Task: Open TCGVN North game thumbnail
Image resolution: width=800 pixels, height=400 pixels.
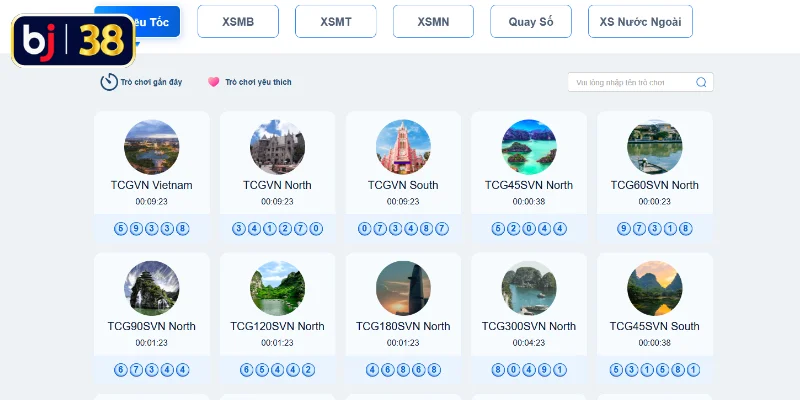Action: (278, 147)
